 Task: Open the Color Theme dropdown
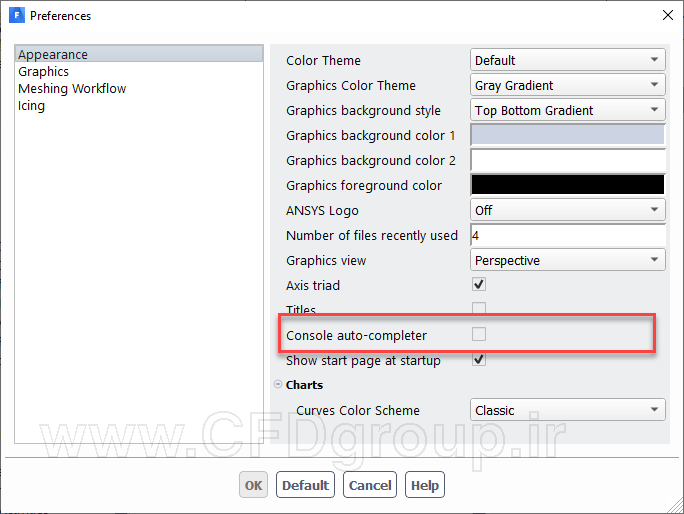pos(568,60)
